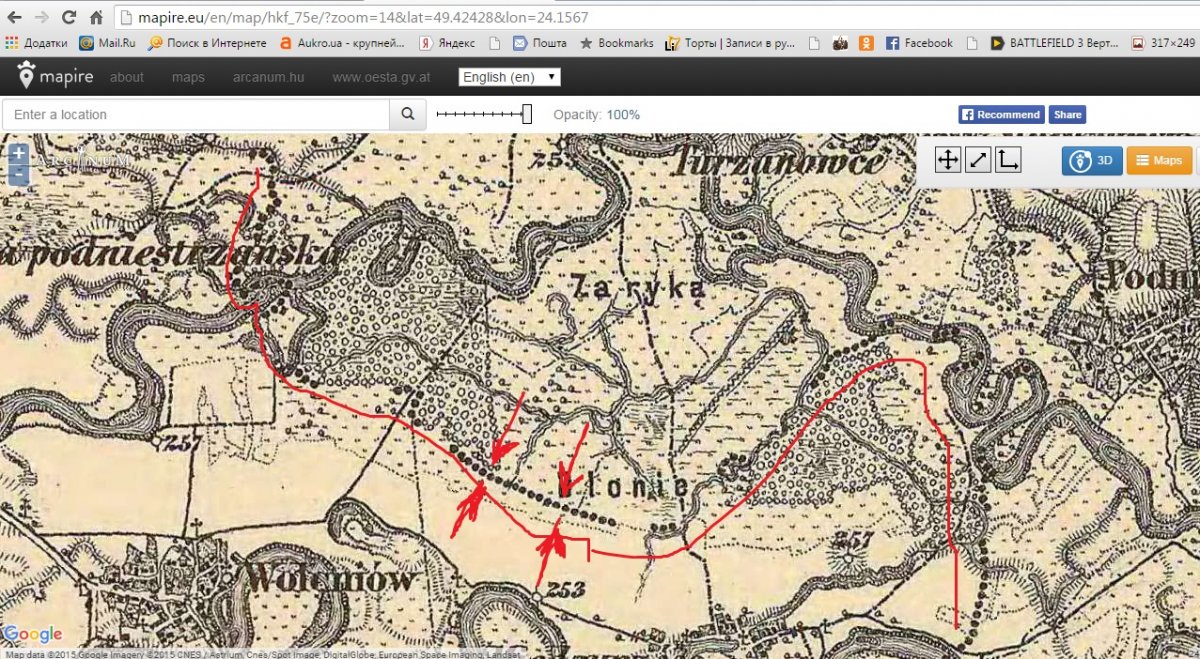The image size is (1200, 659).
Task: Click the Facebook Recommend button
Action: 1002,114
